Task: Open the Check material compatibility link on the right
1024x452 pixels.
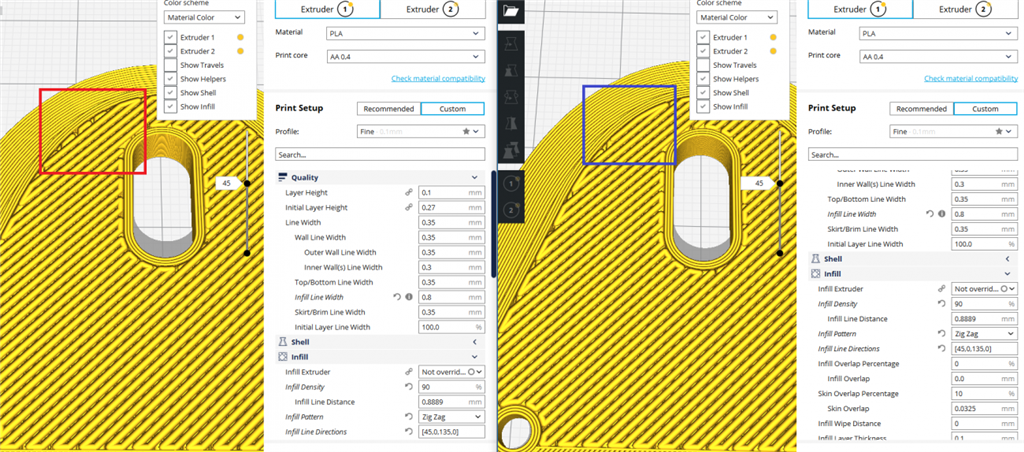Action: coord(970,79)
